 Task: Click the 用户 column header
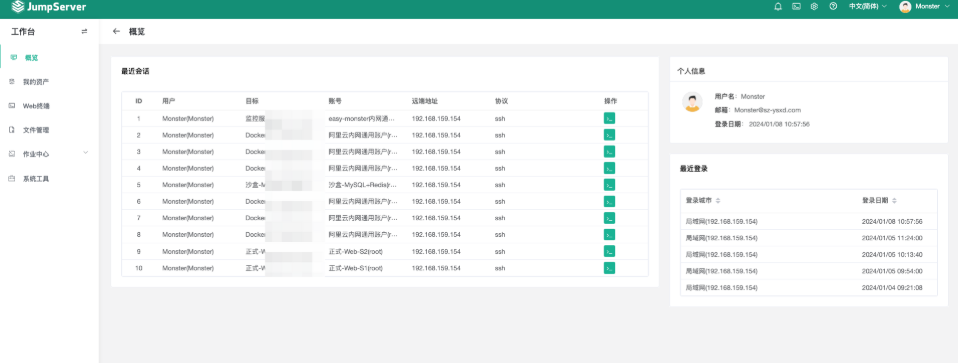click(x=169, y=101)
